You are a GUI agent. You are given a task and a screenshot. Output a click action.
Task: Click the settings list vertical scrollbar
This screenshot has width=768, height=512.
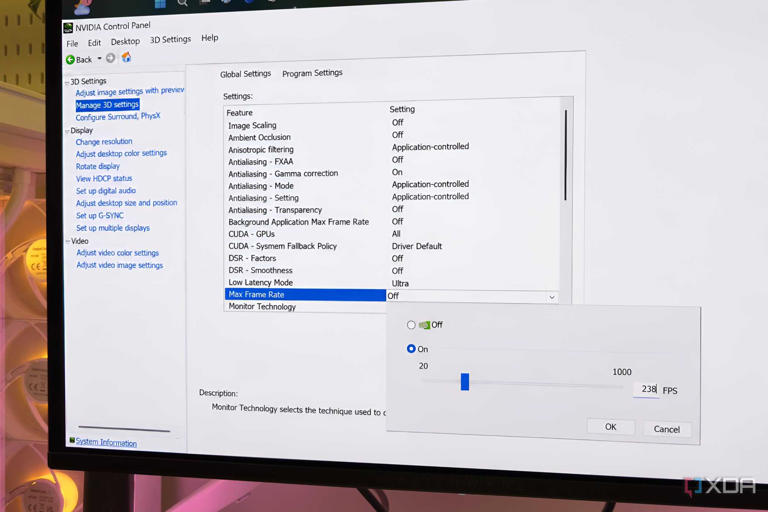click(566, 155)
